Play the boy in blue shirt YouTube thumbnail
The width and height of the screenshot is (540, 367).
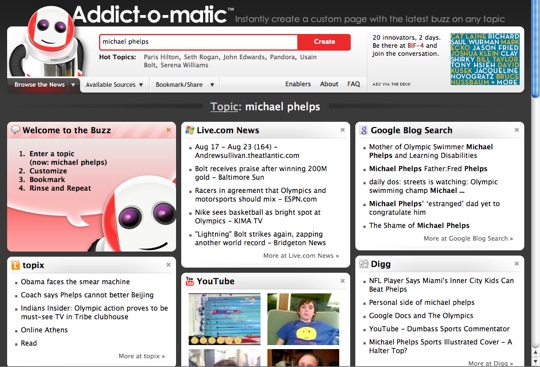pyautogui.click(x=303, y=319)
